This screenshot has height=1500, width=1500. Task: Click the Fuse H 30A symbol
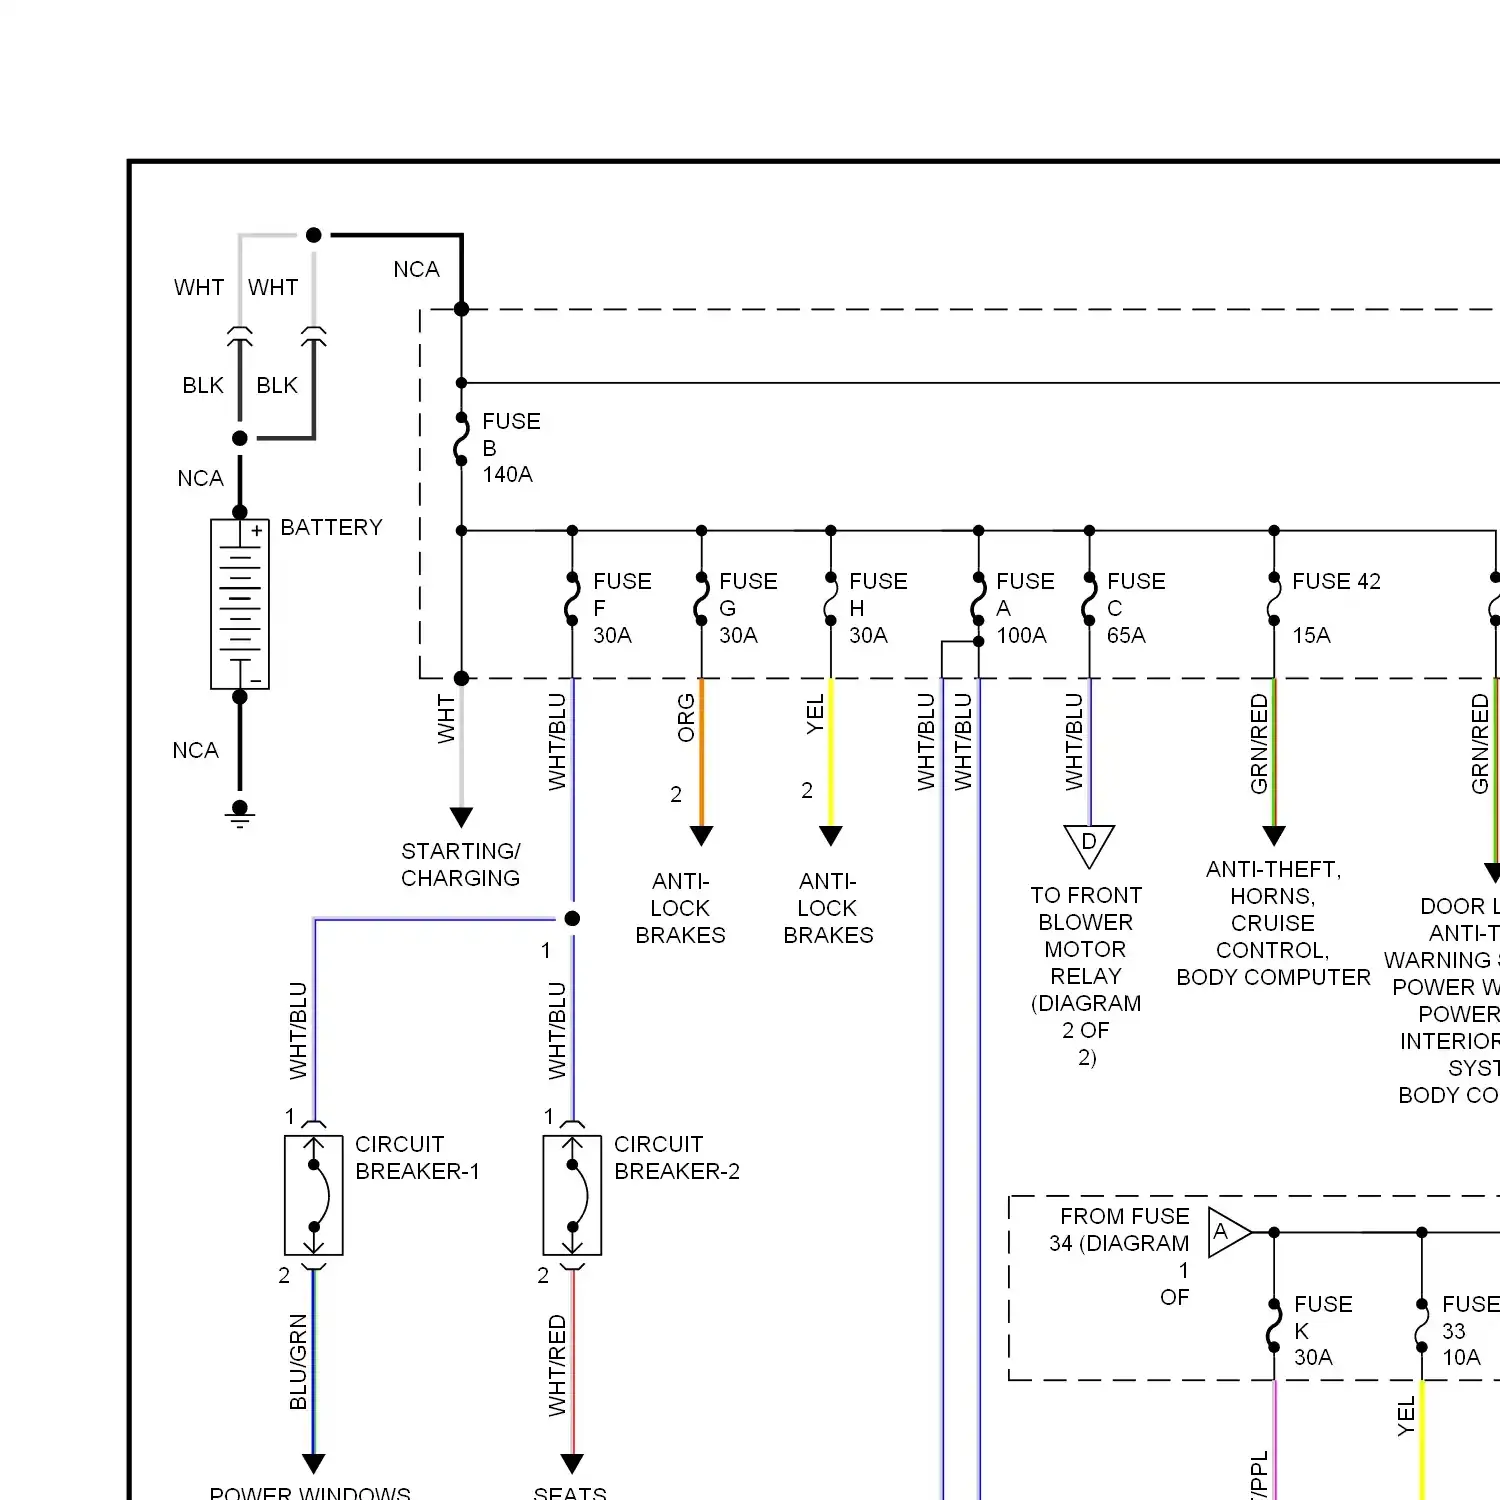click(830, 599)
